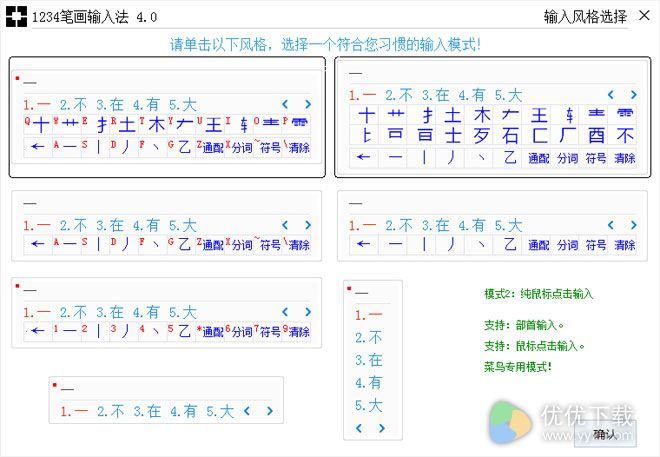
Task: Click the W-labeled 艹 radical key
Action: tap(67, 125)
